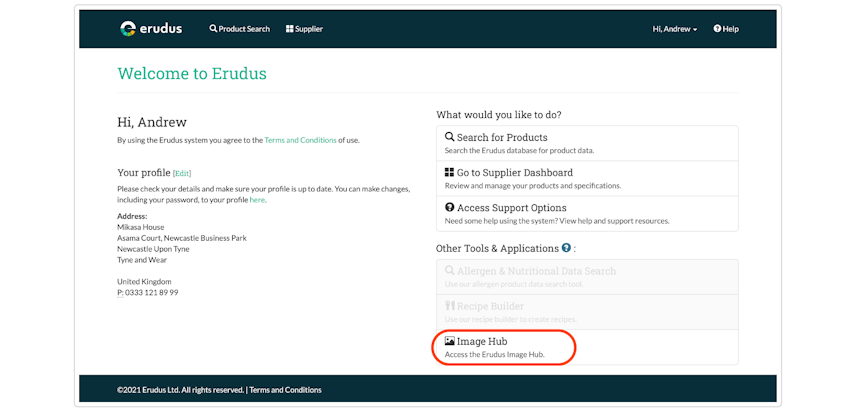Screen dimensions: 858x412
Task: Click the Mikasa House address line
Action: (x=141, y=227)
